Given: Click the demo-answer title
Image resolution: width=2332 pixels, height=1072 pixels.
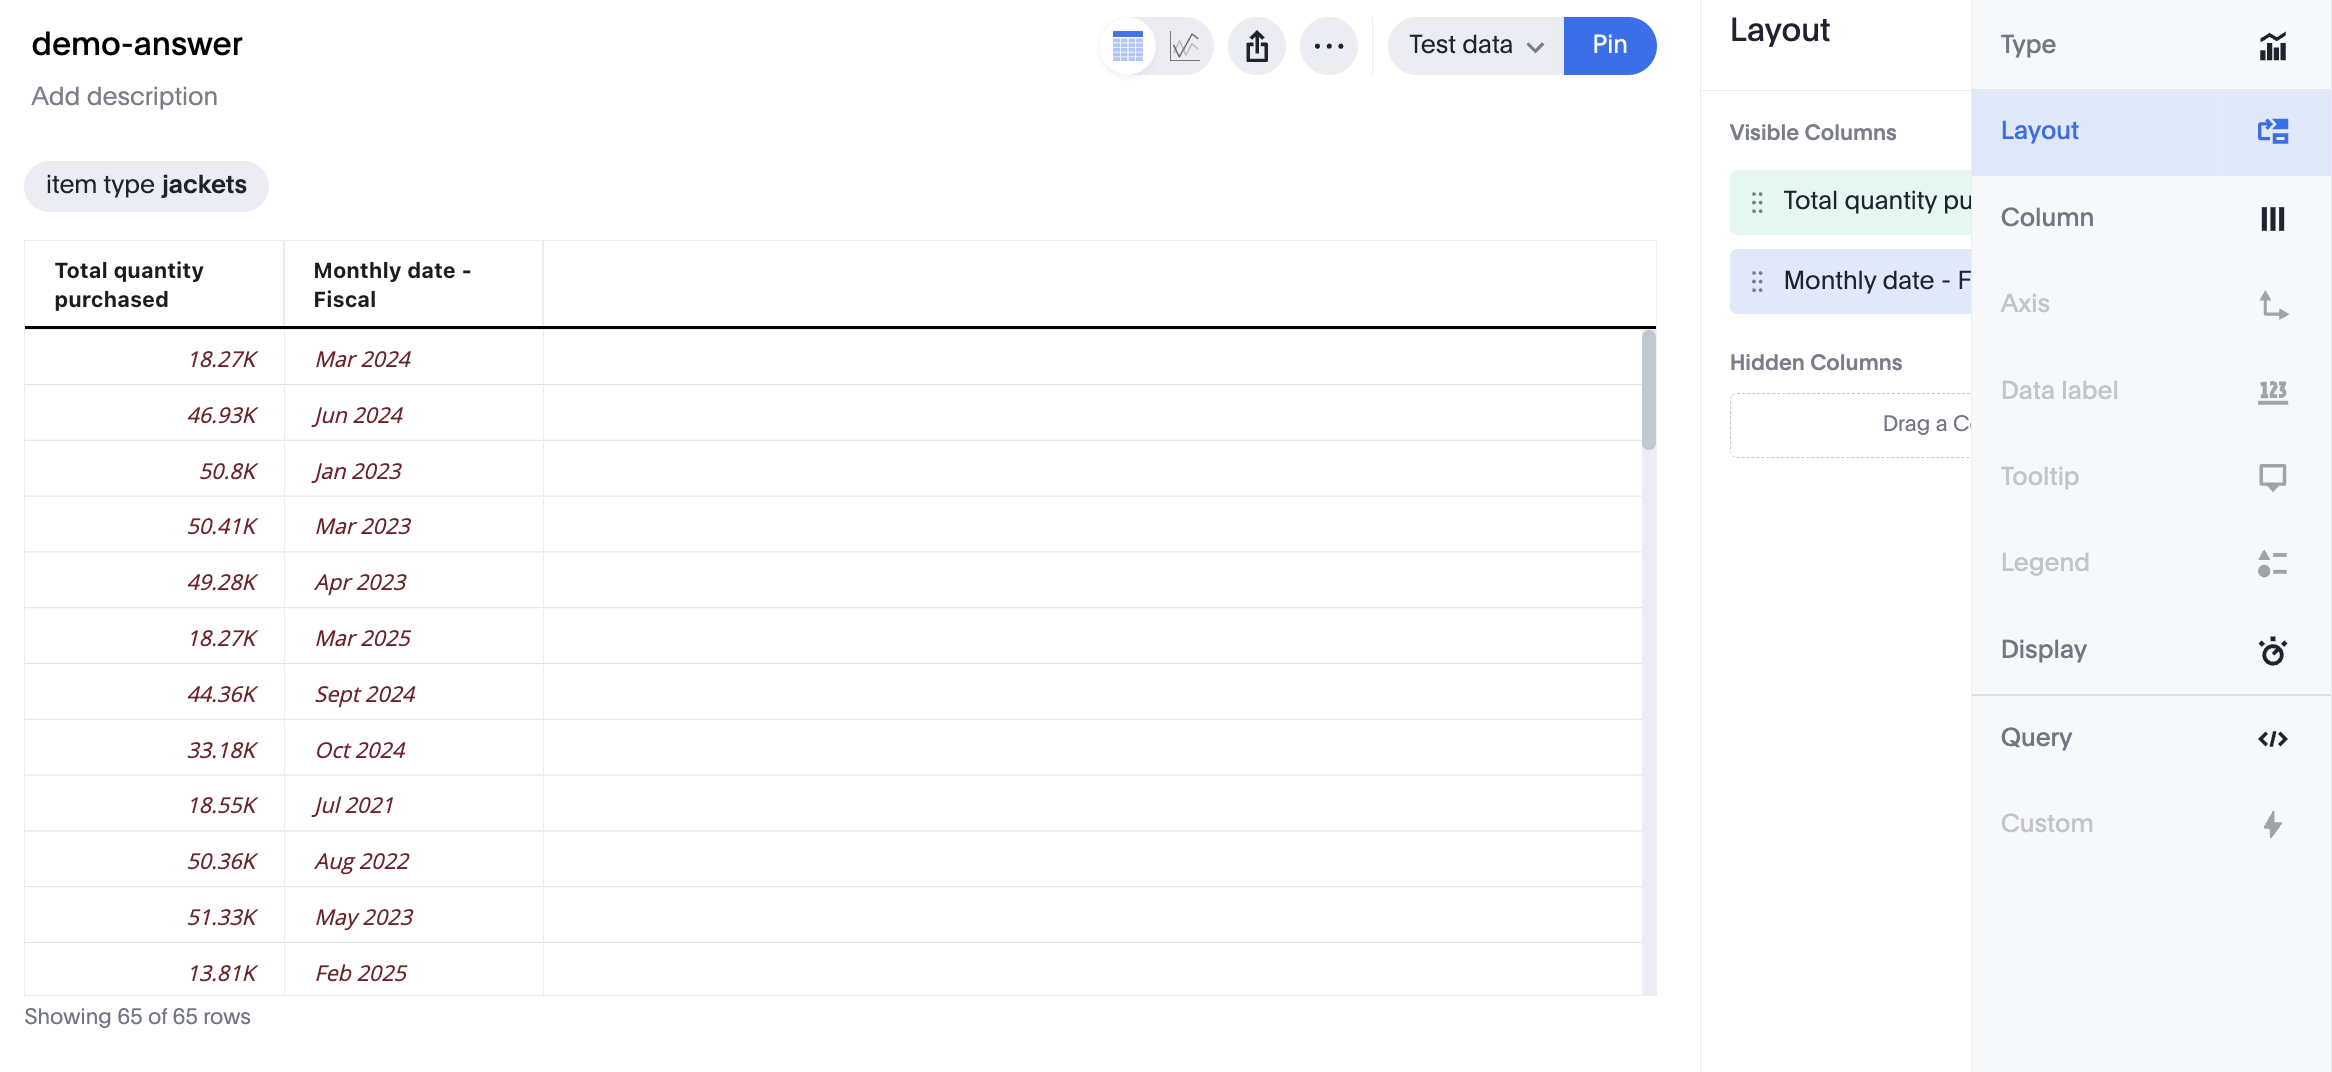Looking at the screenshot, I should click(137, 44).
